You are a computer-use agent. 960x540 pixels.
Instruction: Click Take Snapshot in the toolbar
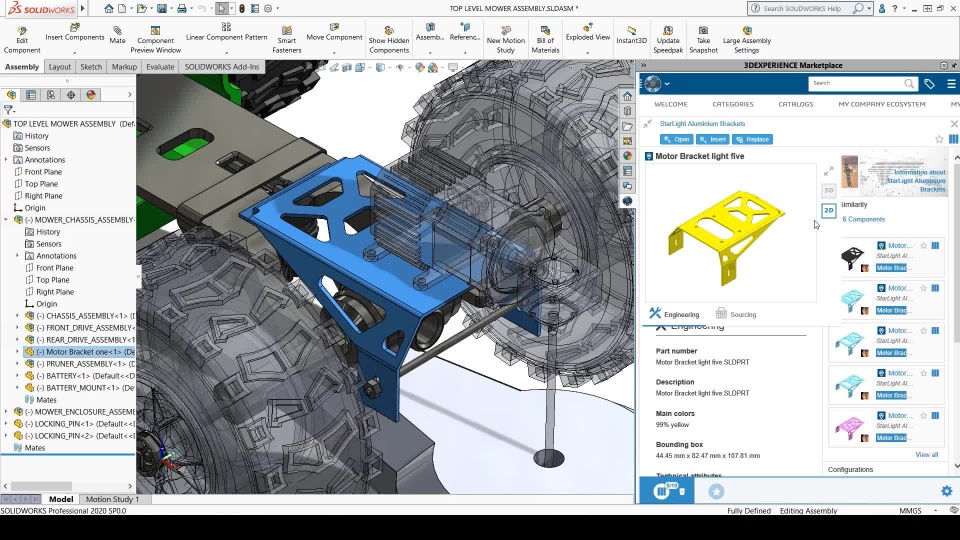[x=703, y=38]
